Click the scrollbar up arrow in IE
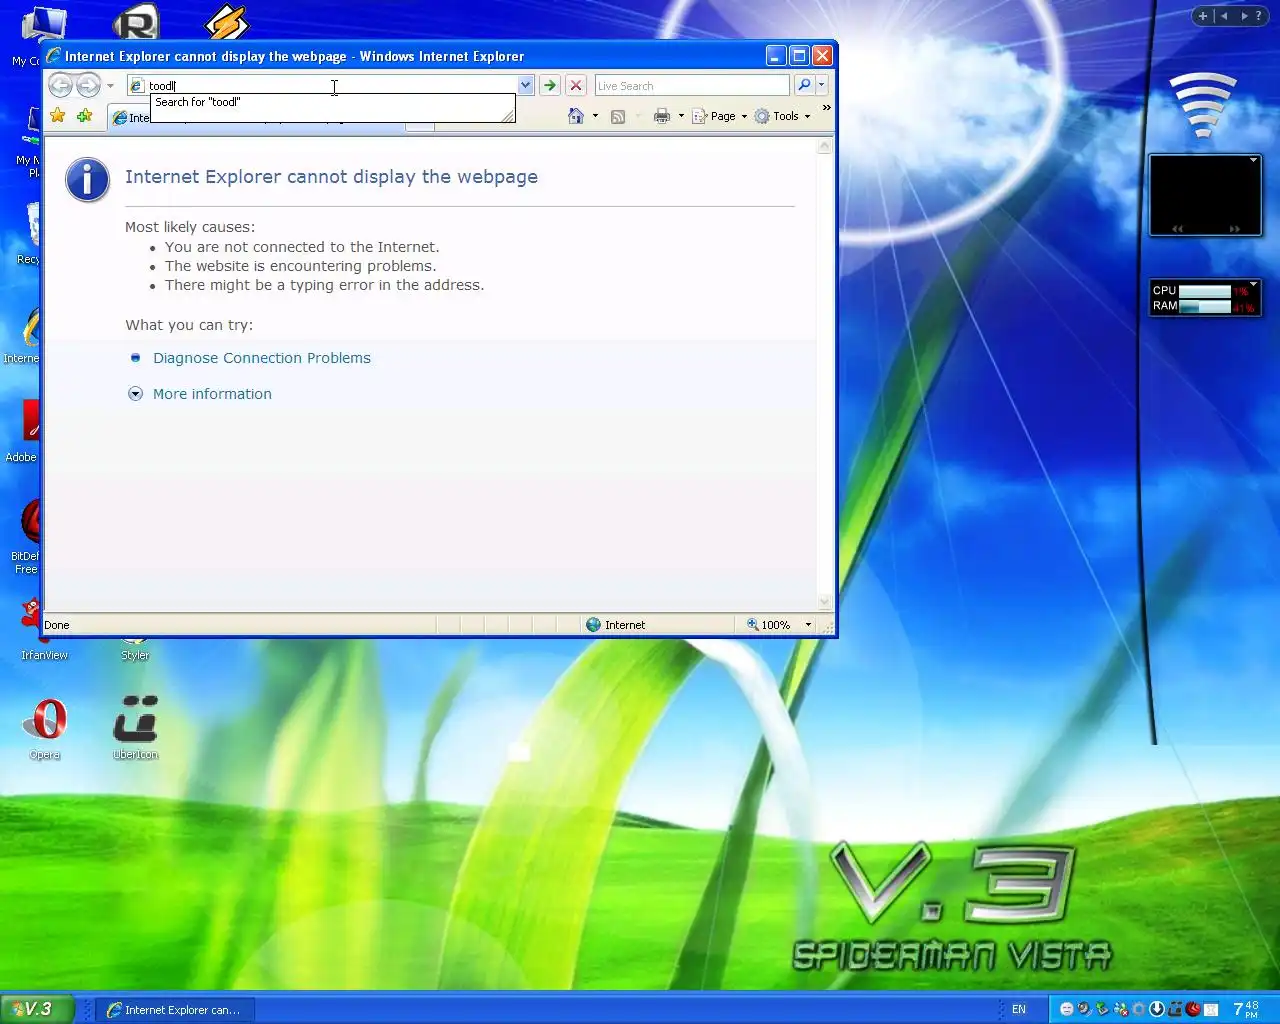1280x1024 pixels. tap(825, 146)
